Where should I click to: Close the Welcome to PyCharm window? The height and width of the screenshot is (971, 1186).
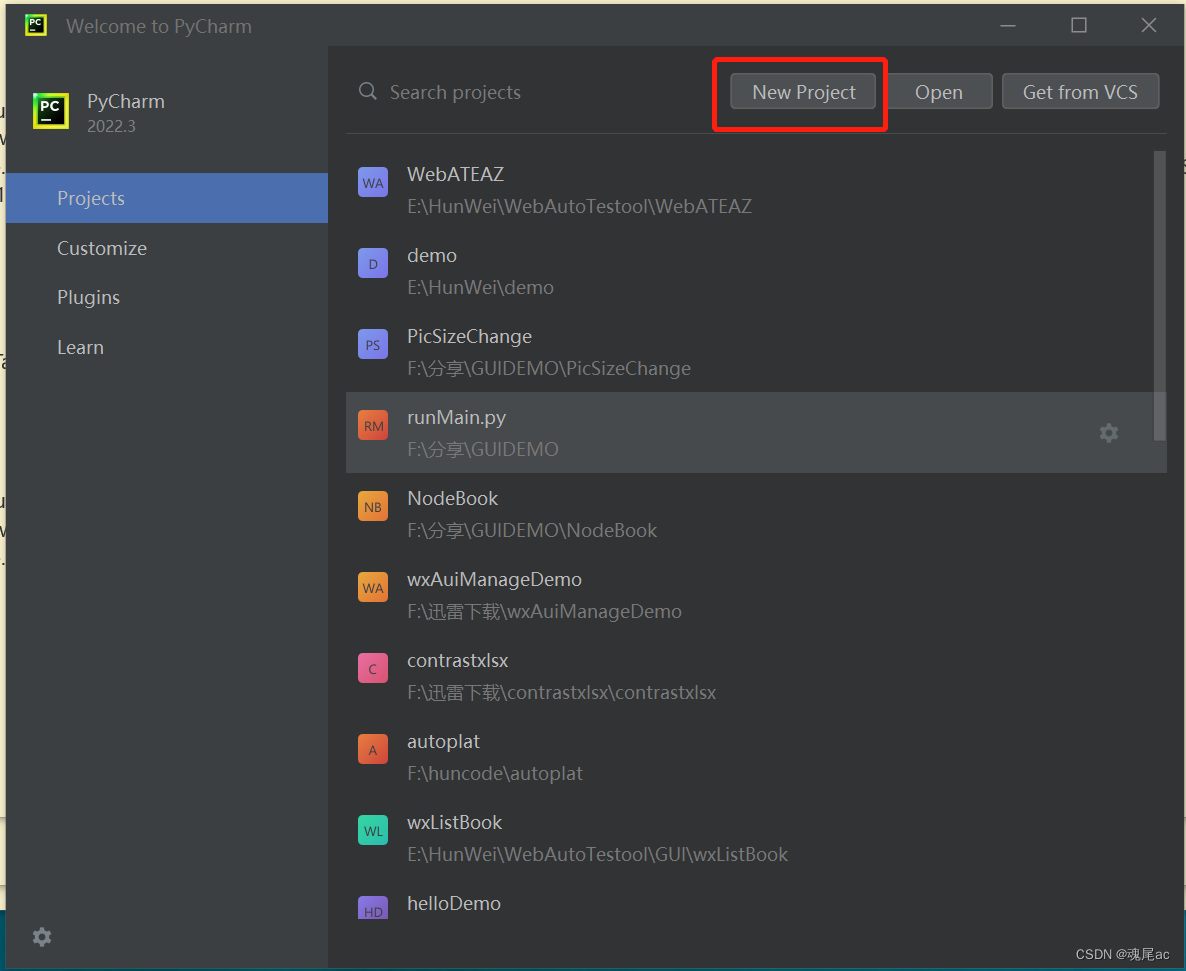point(1148,25)
